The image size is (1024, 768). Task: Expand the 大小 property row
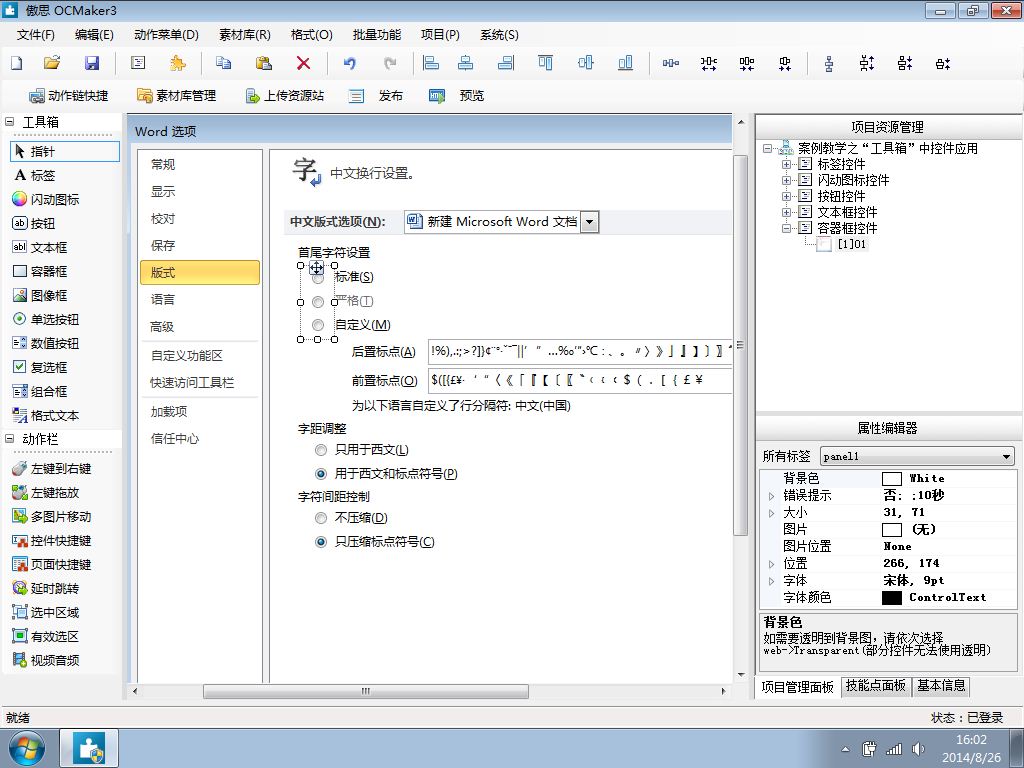tap(771, 513)
